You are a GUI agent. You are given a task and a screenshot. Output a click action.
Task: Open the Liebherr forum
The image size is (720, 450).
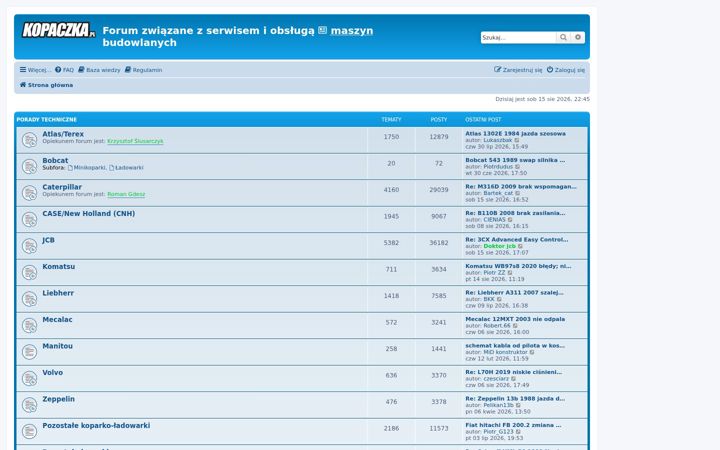(58, 293)
